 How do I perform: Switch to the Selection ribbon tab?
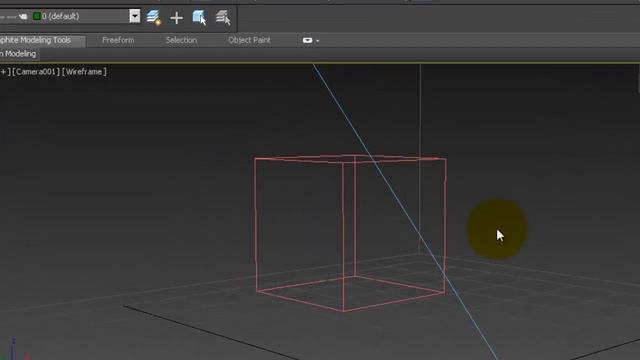(x=181, y=40)
